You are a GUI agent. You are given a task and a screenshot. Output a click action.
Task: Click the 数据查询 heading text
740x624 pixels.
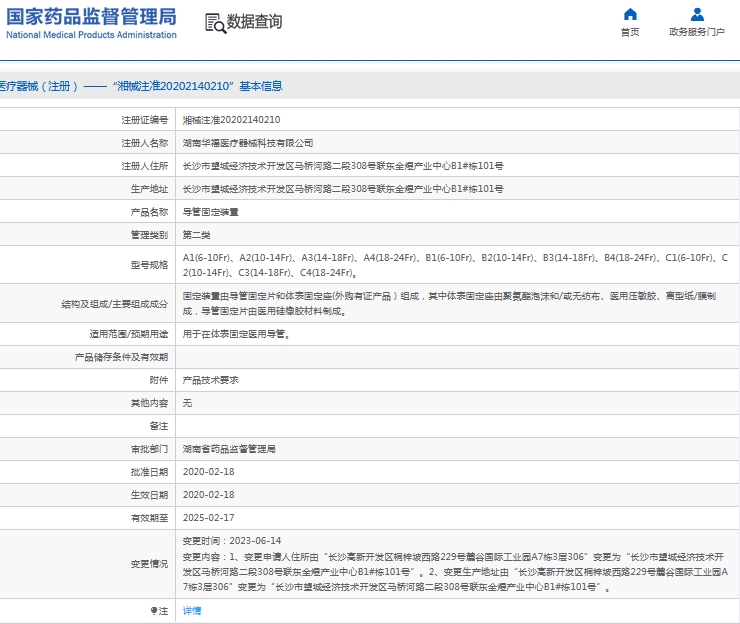[x=254, y=22]
